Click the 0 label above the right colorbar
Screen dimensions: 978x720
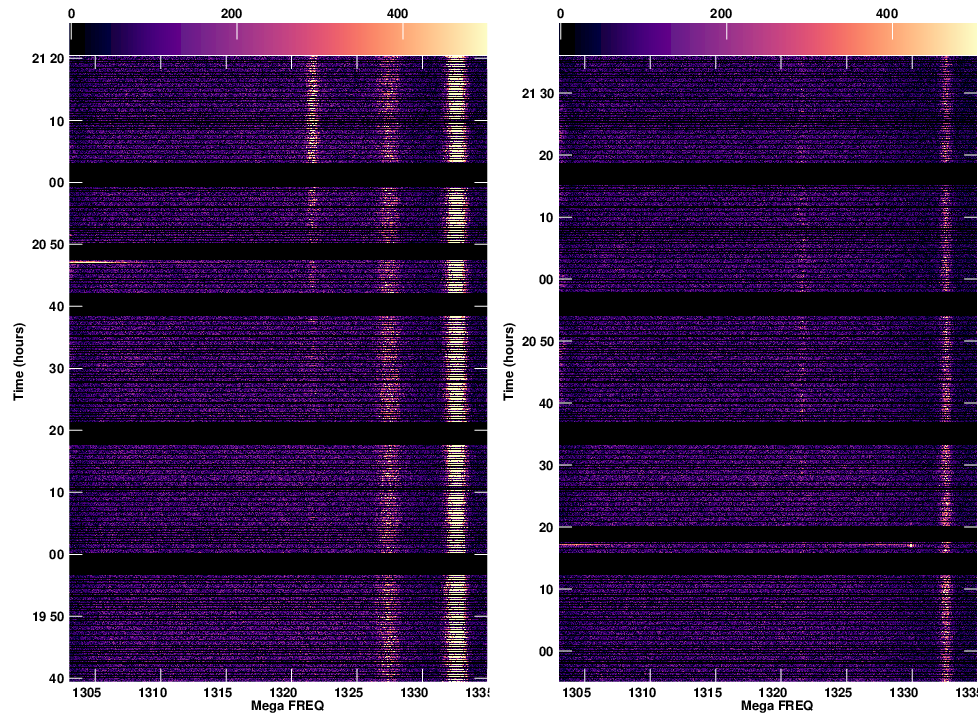coord(560,14)
